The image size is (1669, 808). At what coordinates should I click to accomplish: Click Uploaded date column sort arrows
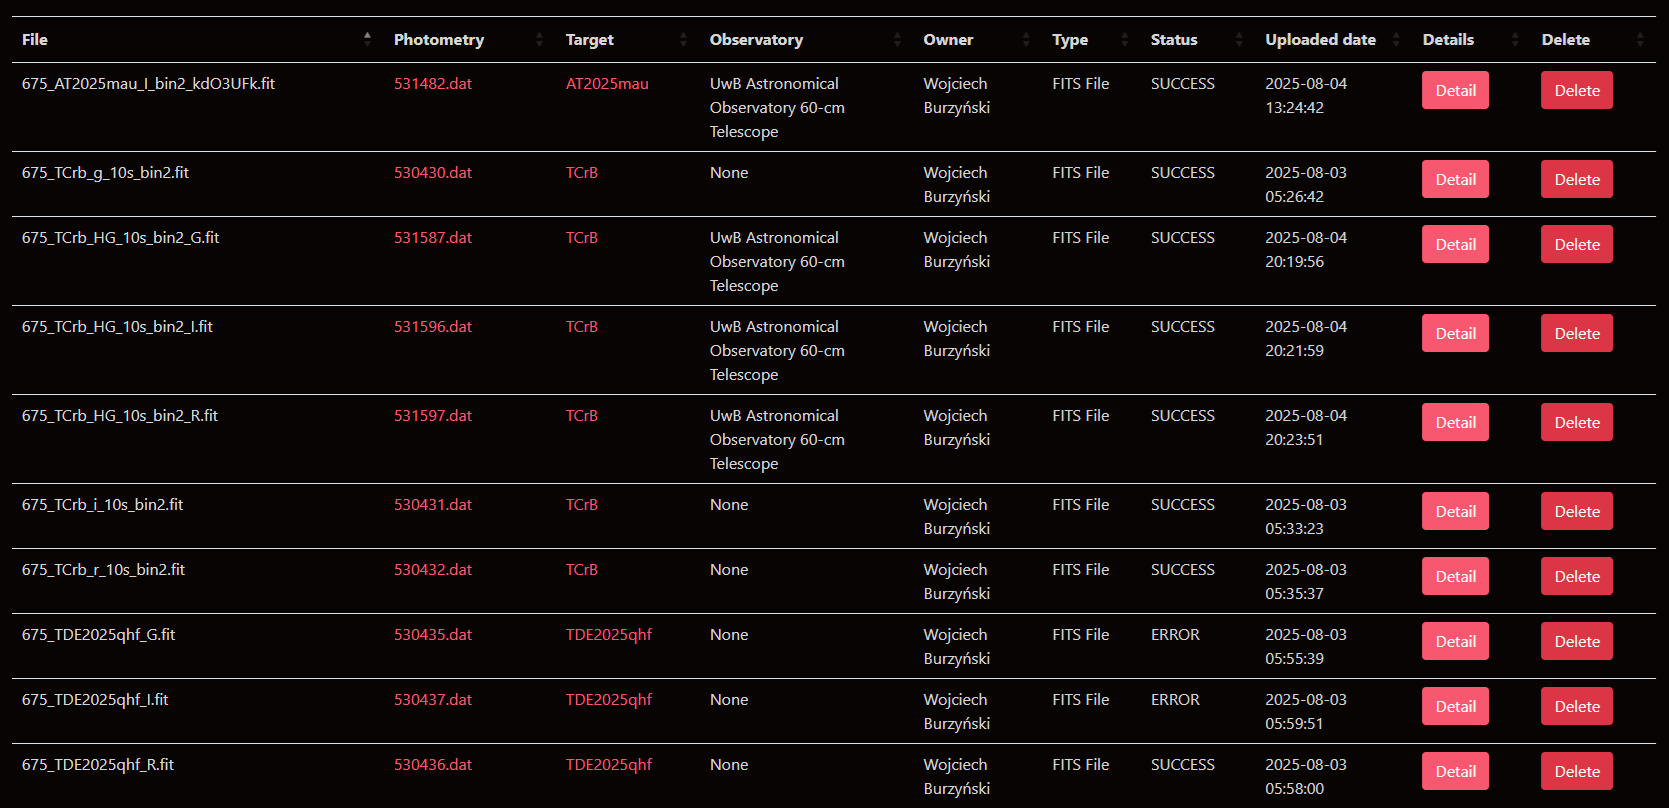(1396, 39)
